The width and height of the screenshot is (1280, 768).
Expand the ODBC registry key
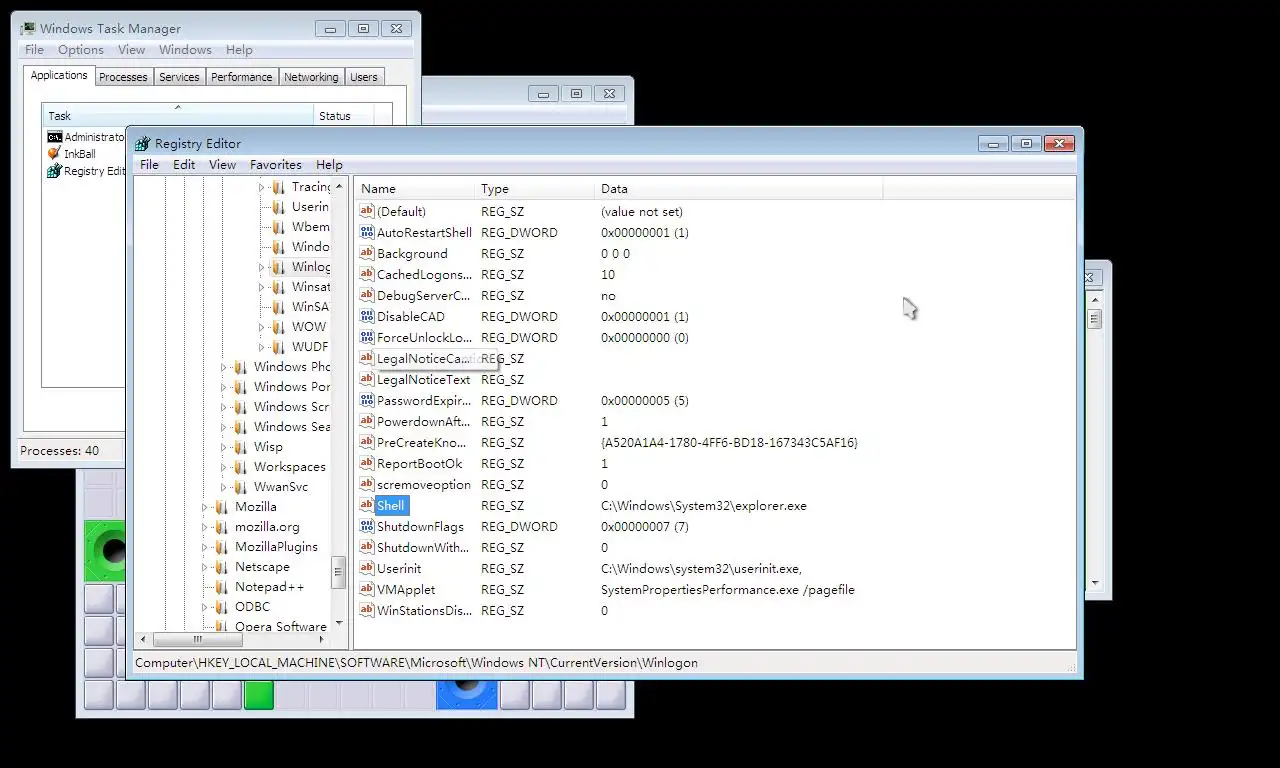[x=205, y=607]
